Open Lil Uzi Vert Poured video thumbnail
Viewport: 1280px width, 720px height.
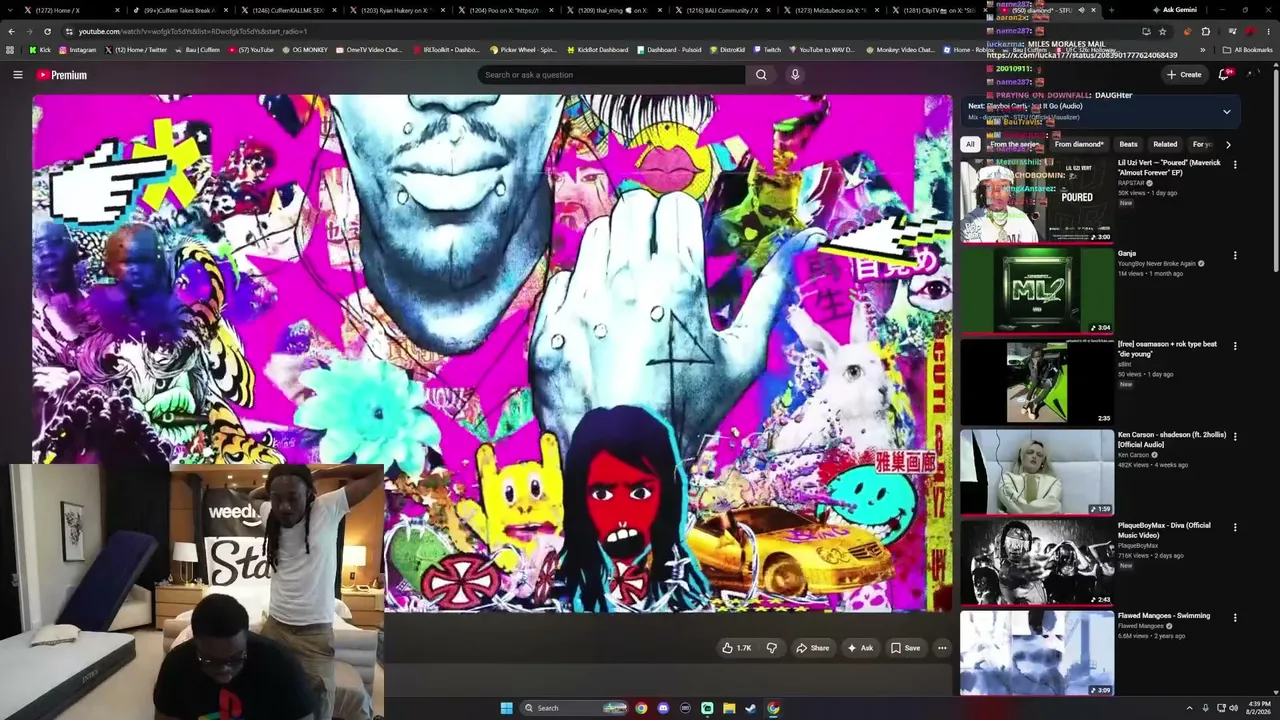(x=1037, y=201)
